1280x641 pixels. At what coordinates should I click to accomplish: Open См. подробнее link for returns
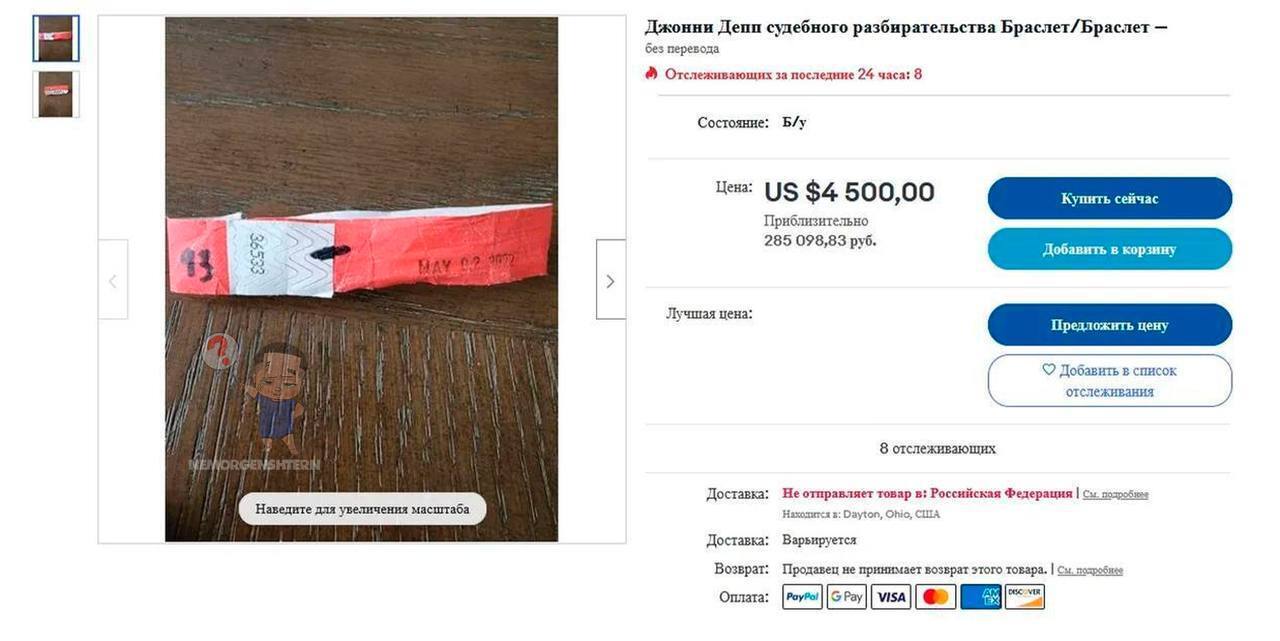pos(1090,570)
